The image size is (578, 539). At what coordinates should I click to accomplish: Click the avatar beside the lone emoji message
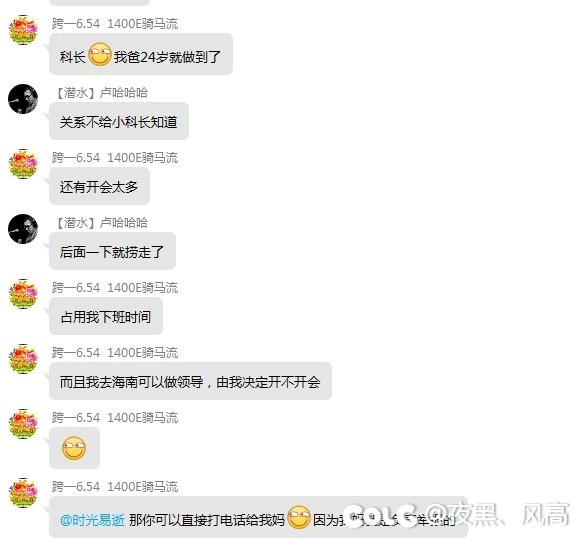[x=23, y=424]
